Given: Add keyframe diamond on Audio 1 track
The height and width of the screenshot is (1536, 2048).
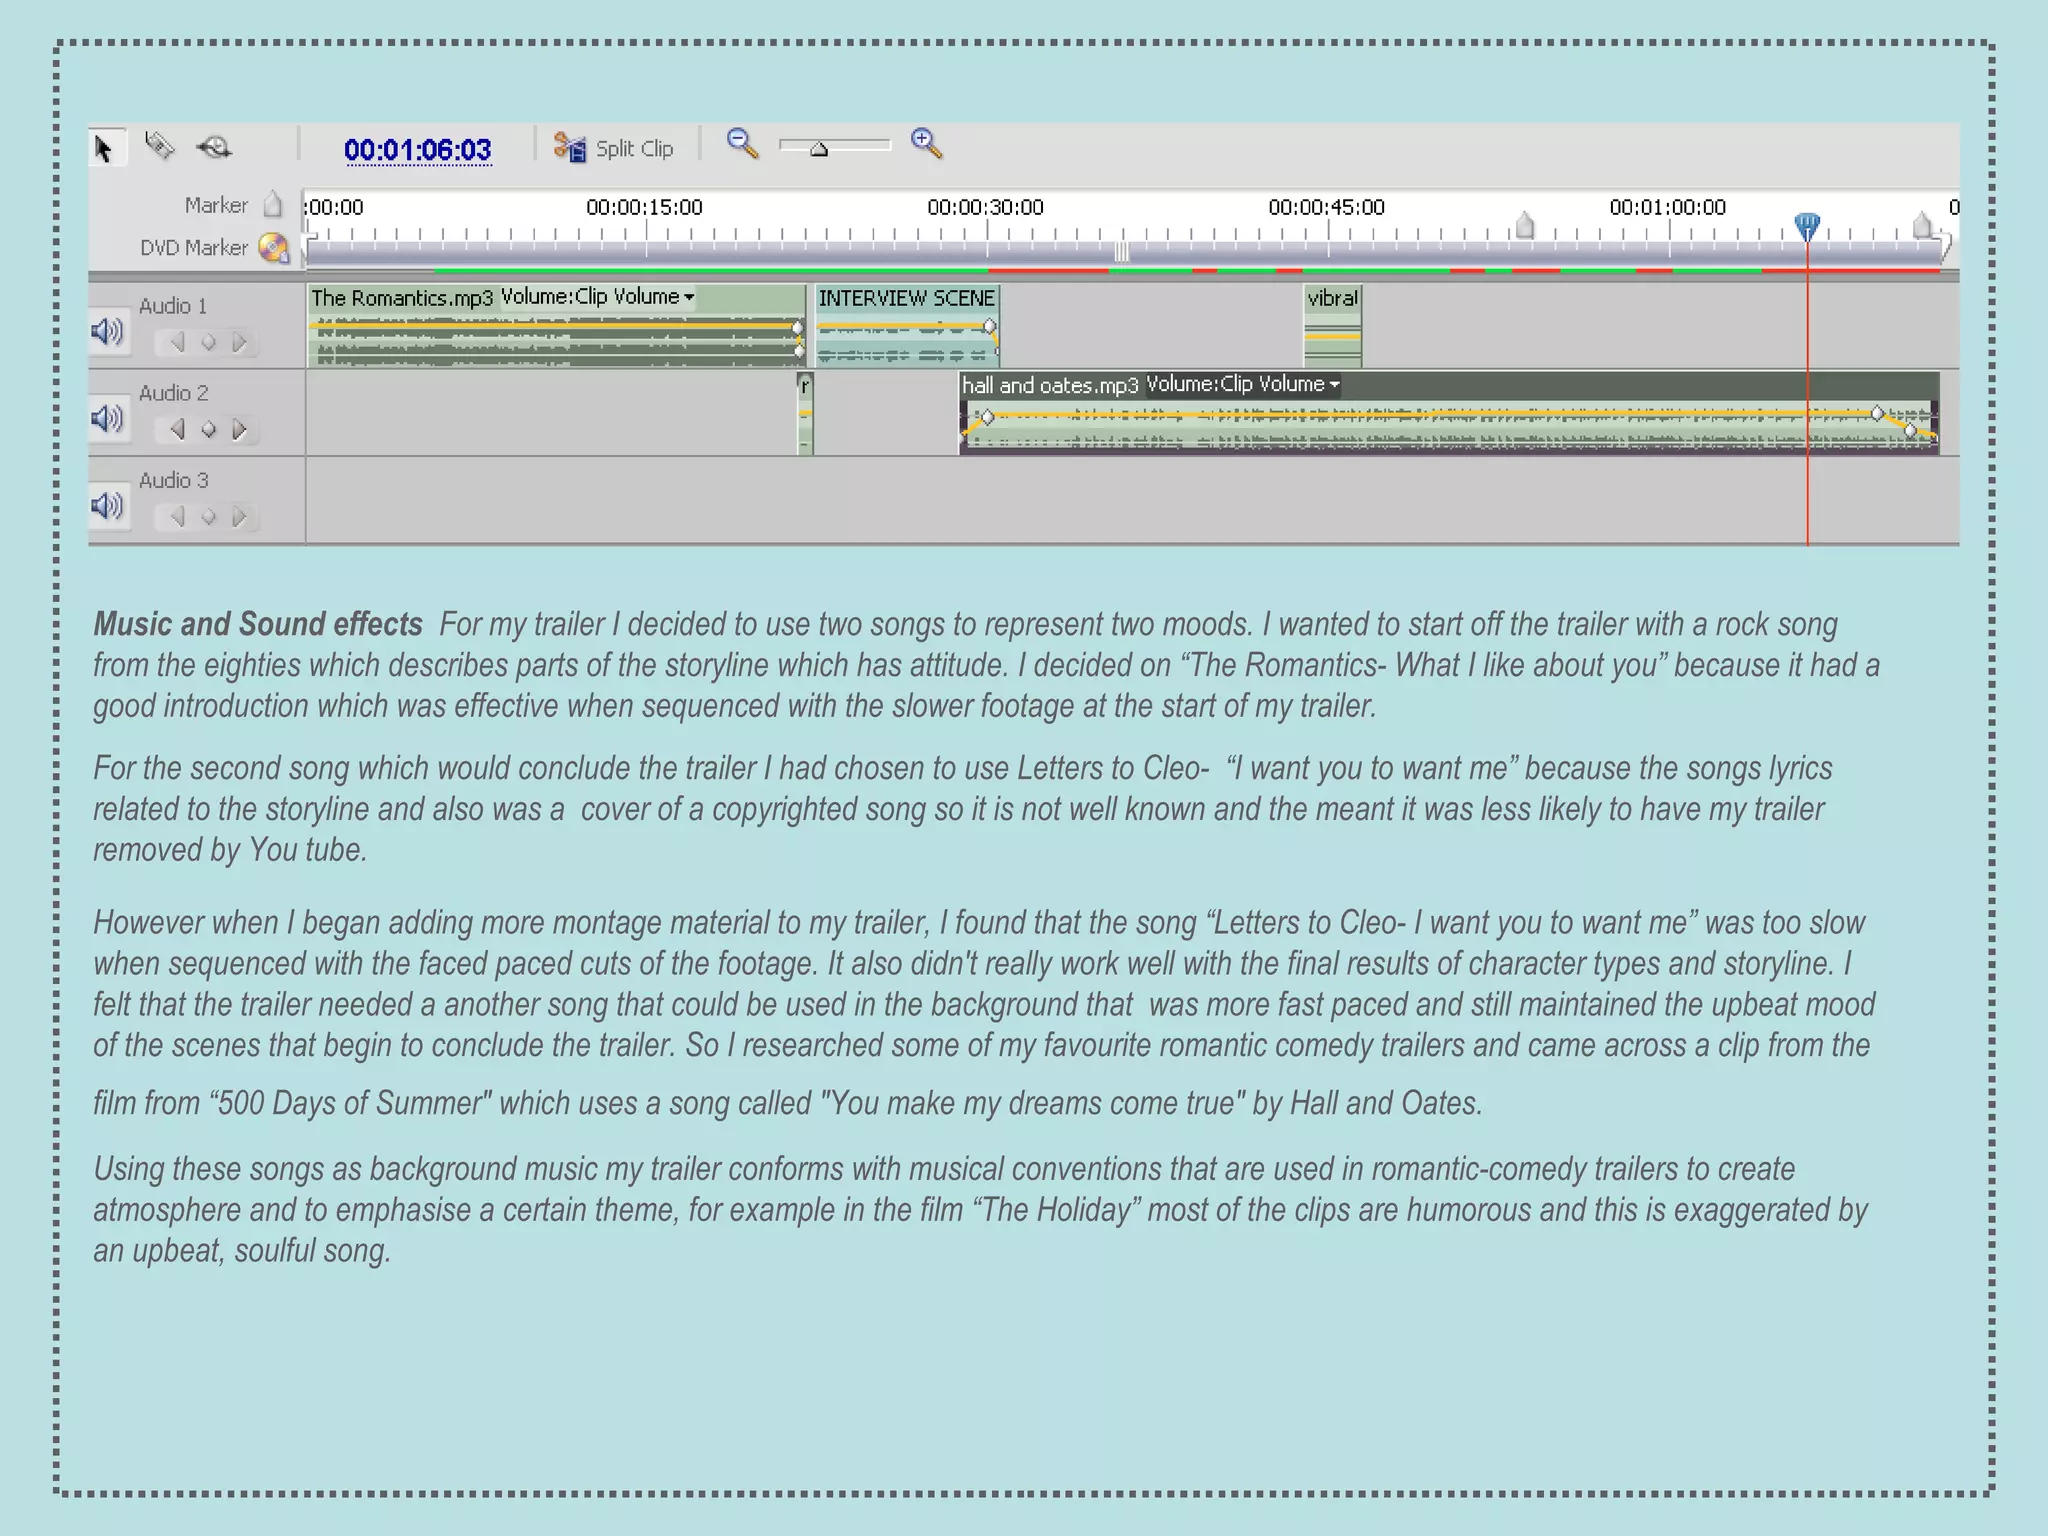Looking at the screenshot, I should point(208,342).
